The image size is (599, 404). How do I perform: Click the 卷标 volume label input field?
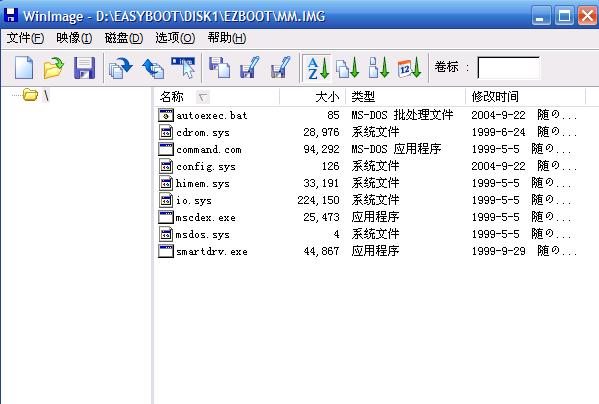(x=508, y=68)
